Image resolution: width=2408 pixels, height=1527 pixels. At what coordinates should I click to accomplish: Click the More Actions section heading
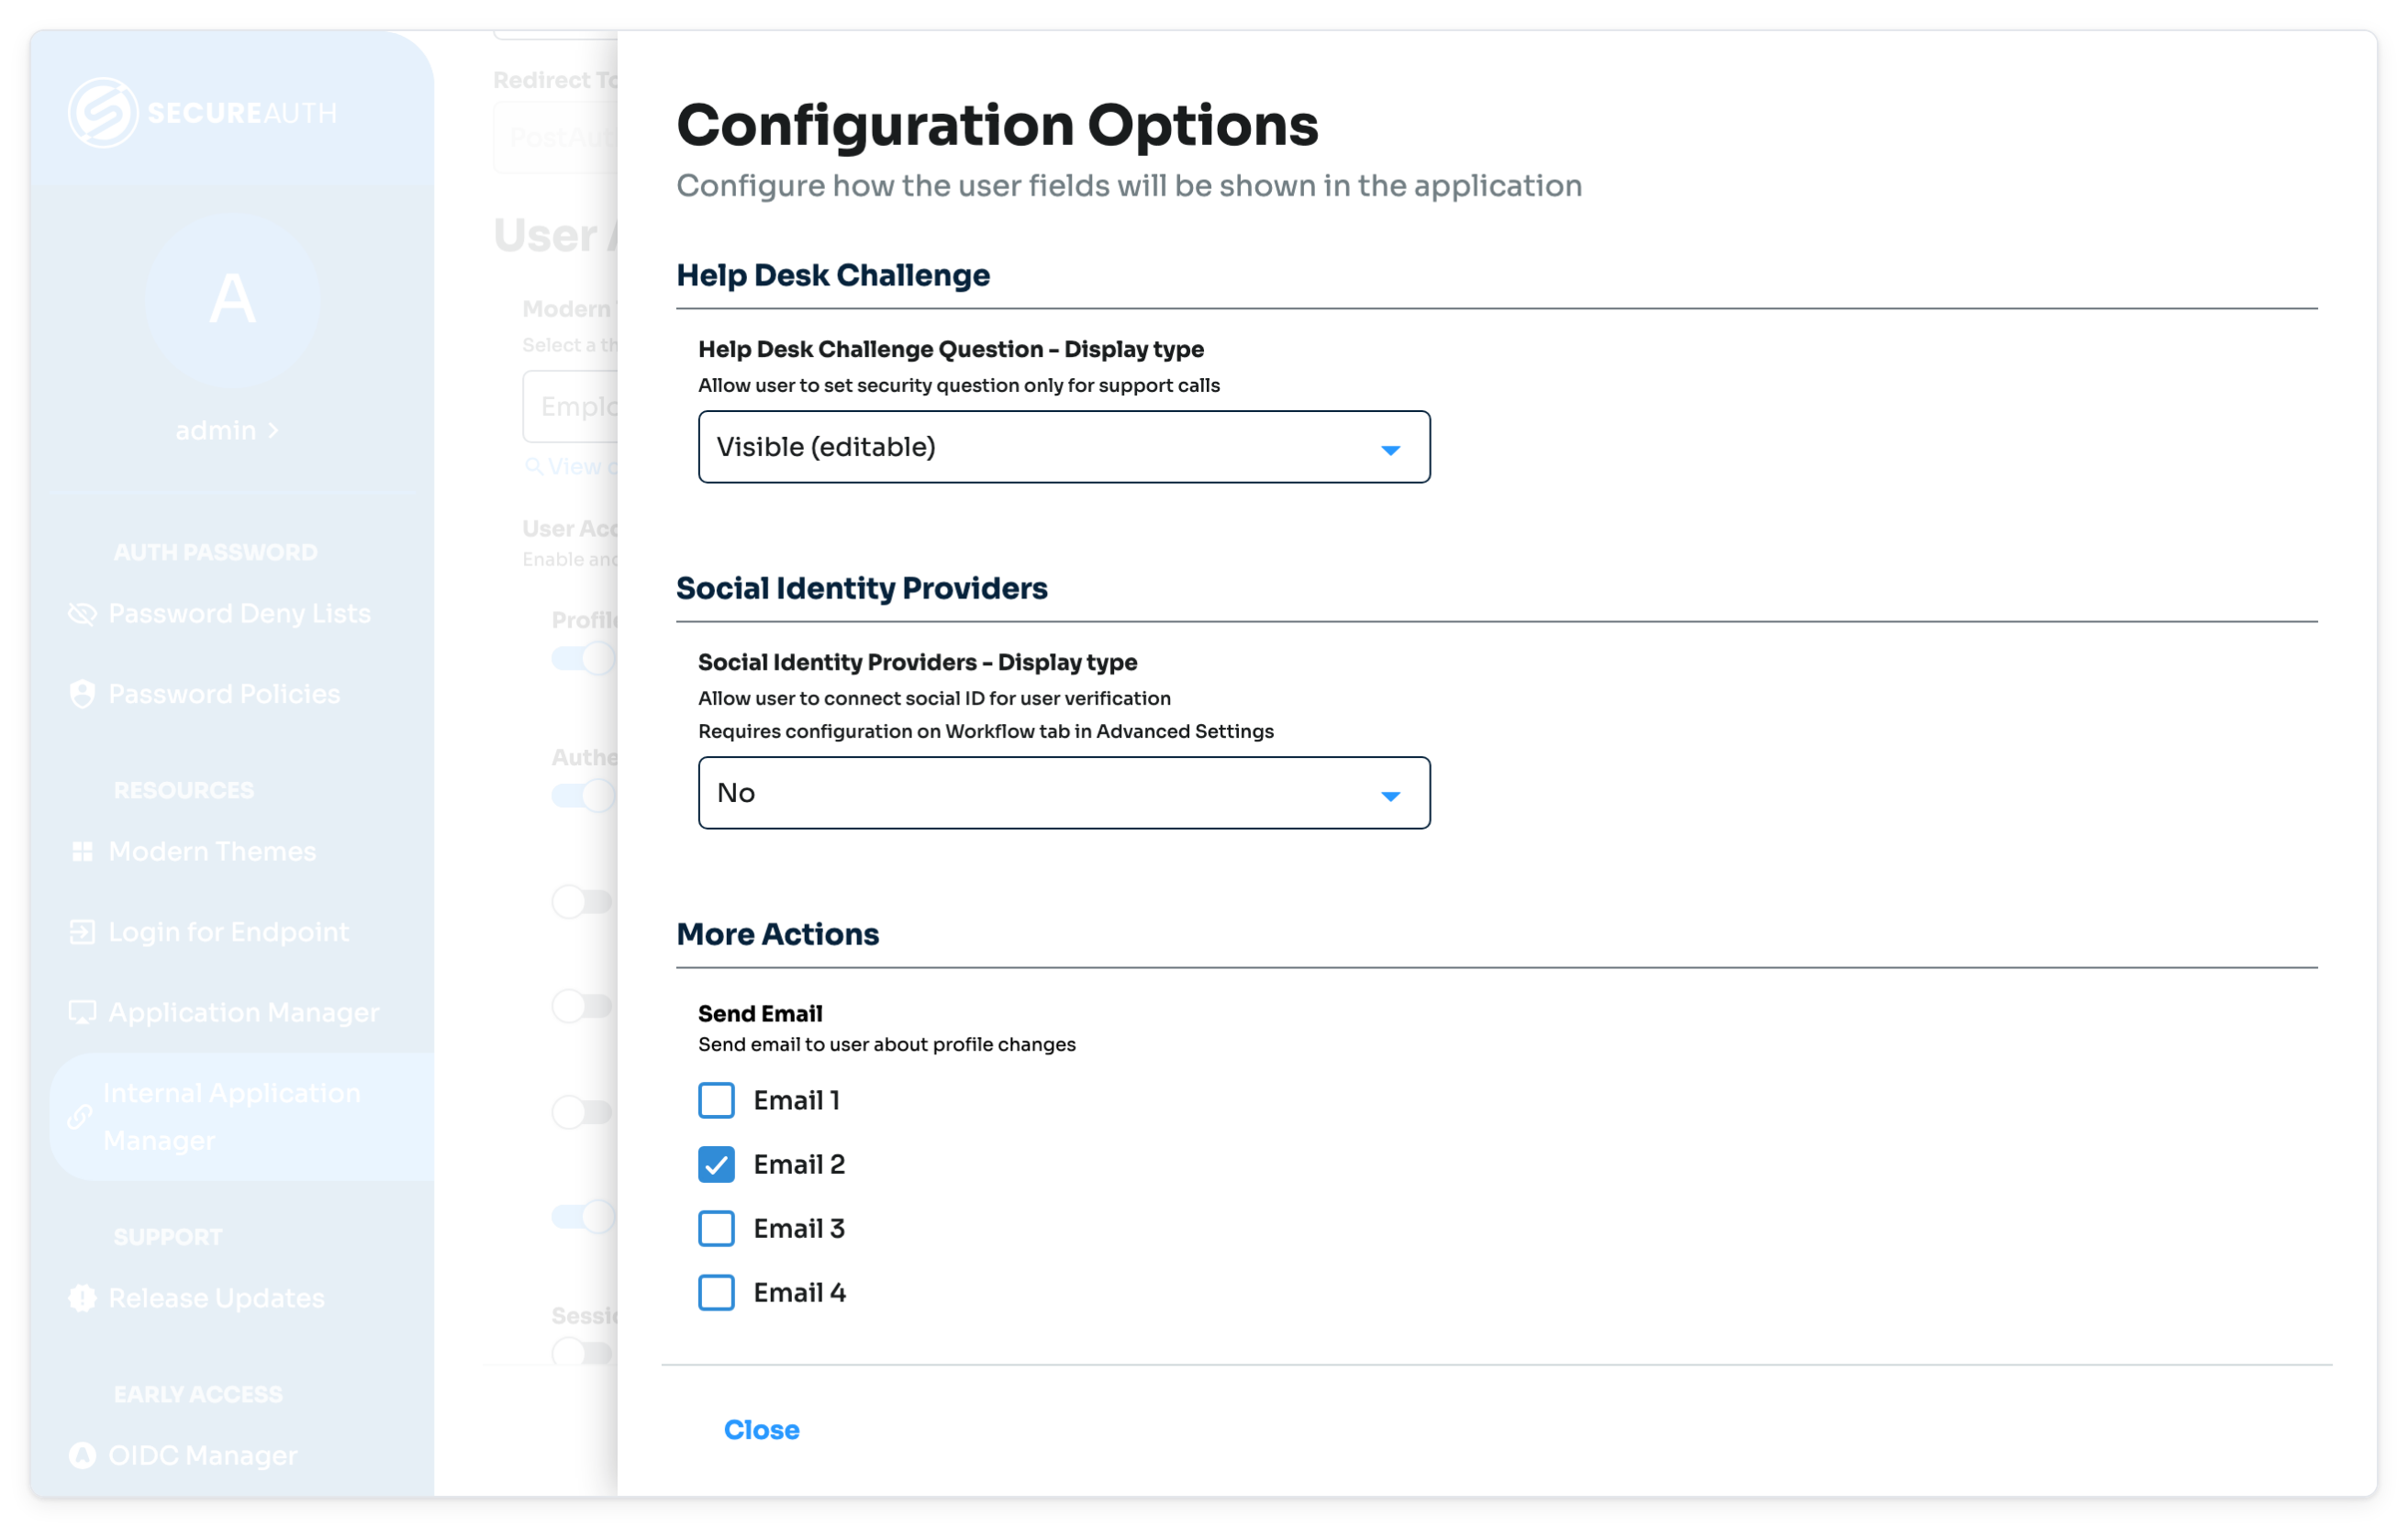click(x=777, y=934)
